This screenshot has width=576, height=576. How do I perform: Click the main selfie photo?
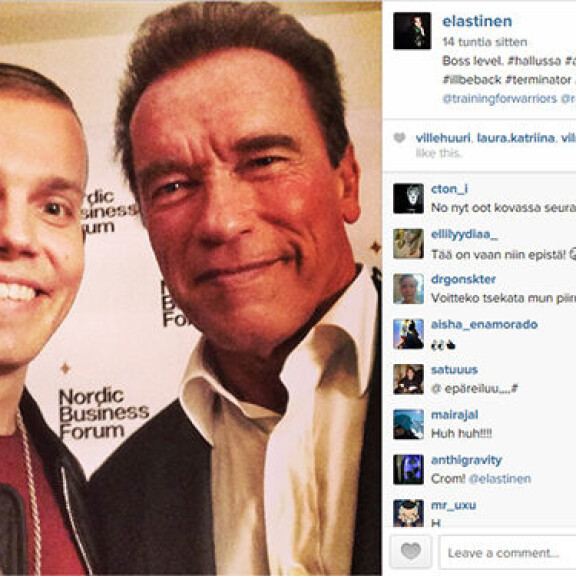[191, 288]
